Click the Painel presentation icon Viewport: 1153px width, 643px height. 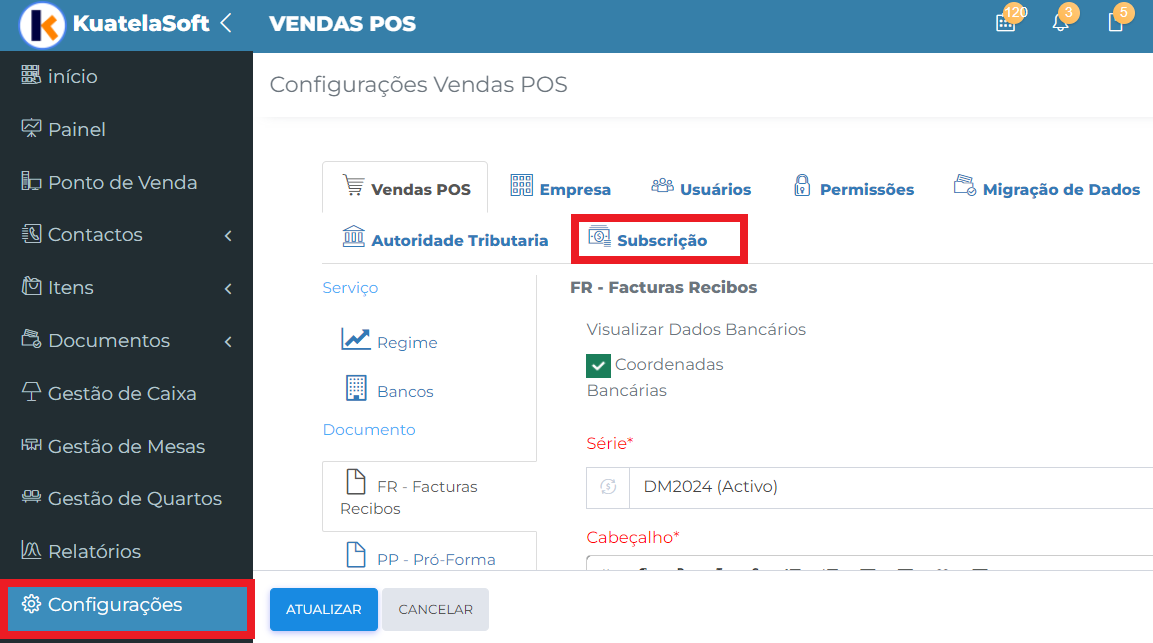(x=31, y=127)
